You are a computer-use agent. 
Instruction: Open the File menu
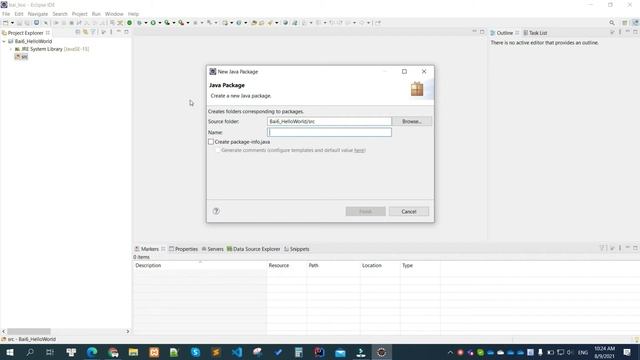tap(6, 14)
